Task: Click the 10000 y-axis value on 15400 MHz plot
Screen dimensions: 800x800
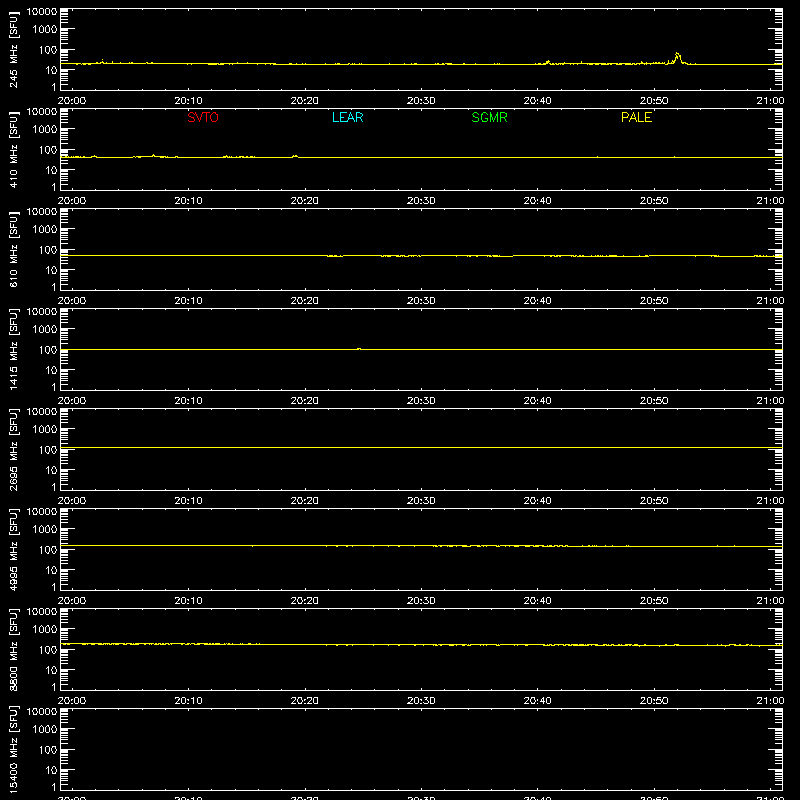Action: tap(42, 712)
